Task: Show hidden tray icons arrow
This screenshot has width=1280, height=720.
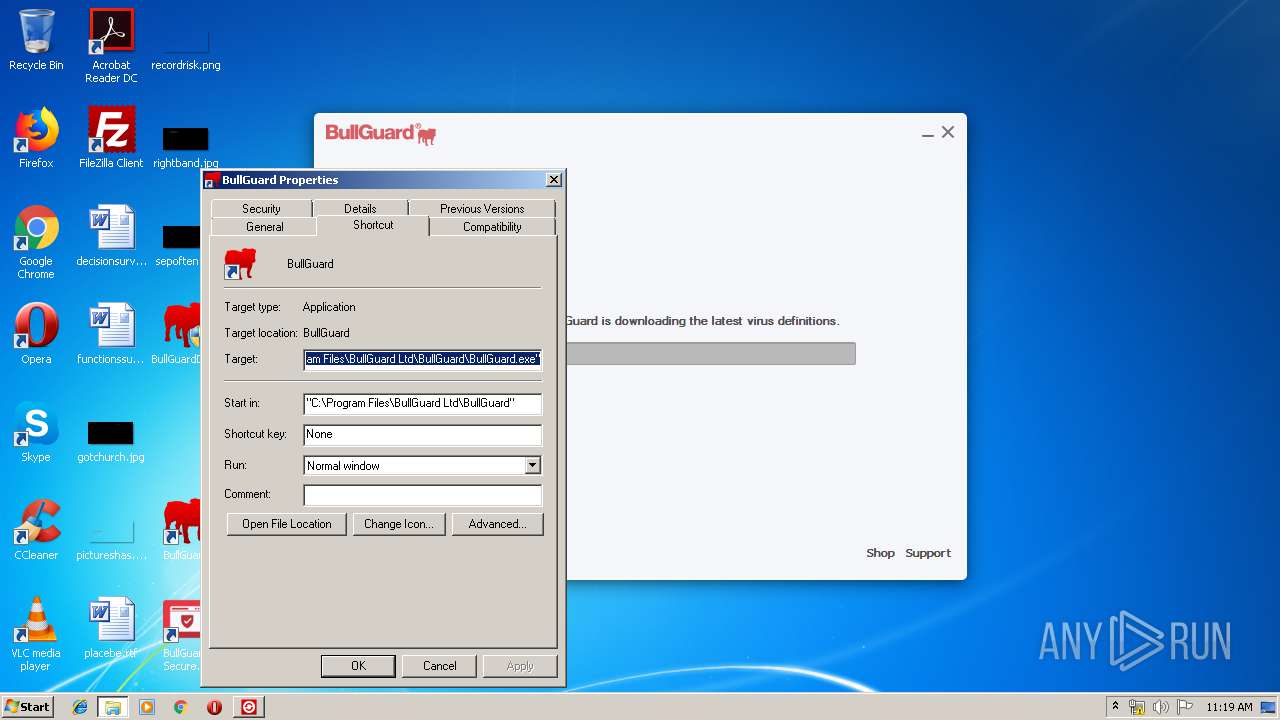Action: click(1116, 707)
